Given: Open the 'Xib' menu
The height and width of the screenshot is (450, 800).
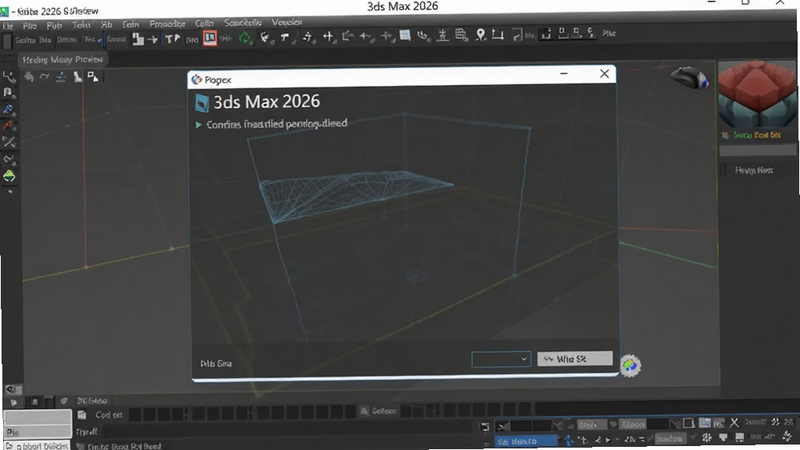Looking at the screenshot, I should click(106, 24).
